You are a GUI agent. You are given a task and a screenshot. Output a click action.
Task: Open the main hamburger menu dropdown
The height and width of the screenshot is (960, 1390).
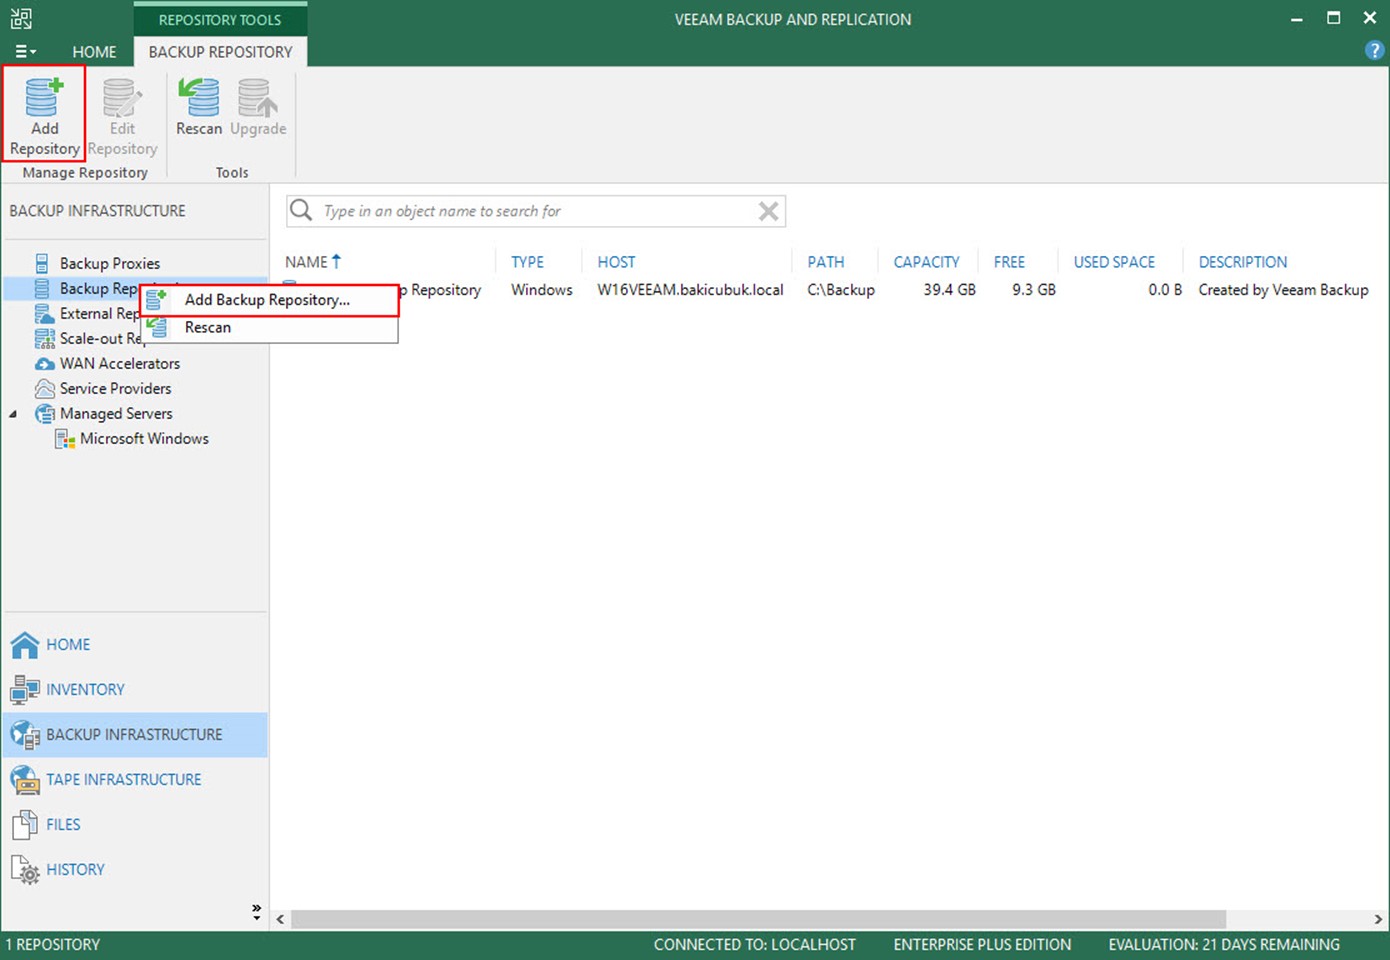pyautogui.click(x=25, y=51)
